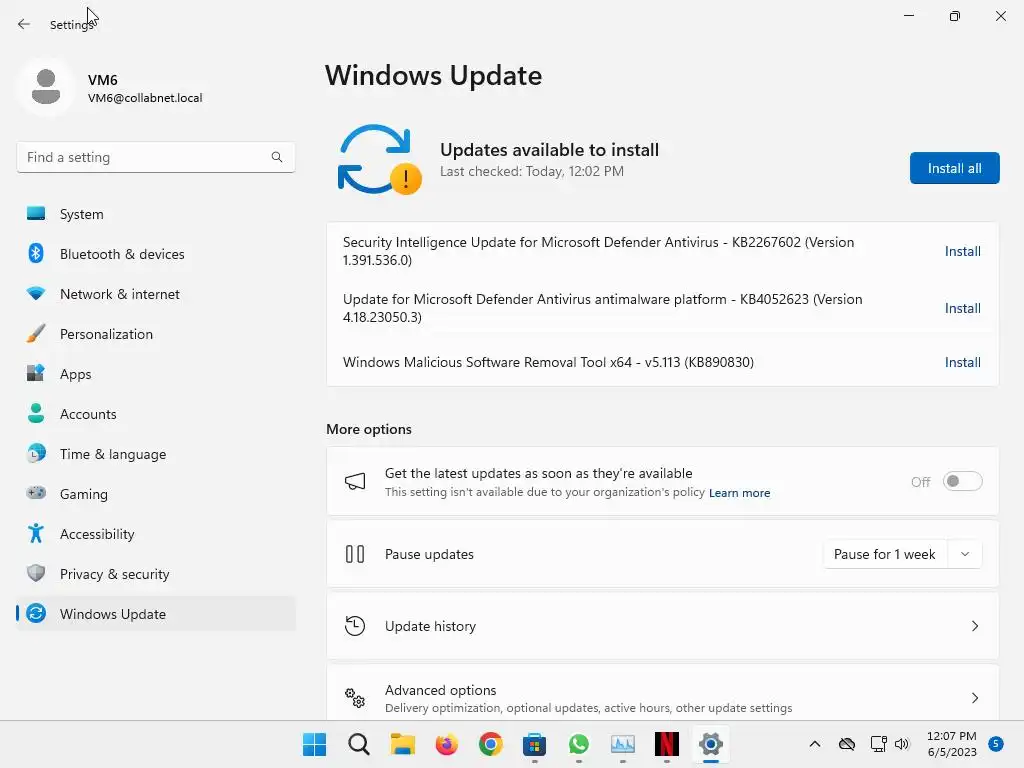The height and width of the screenshot is (768, 1024).
Task: Install Security Intelligence Update KB2267602
Action: (963, 251)
